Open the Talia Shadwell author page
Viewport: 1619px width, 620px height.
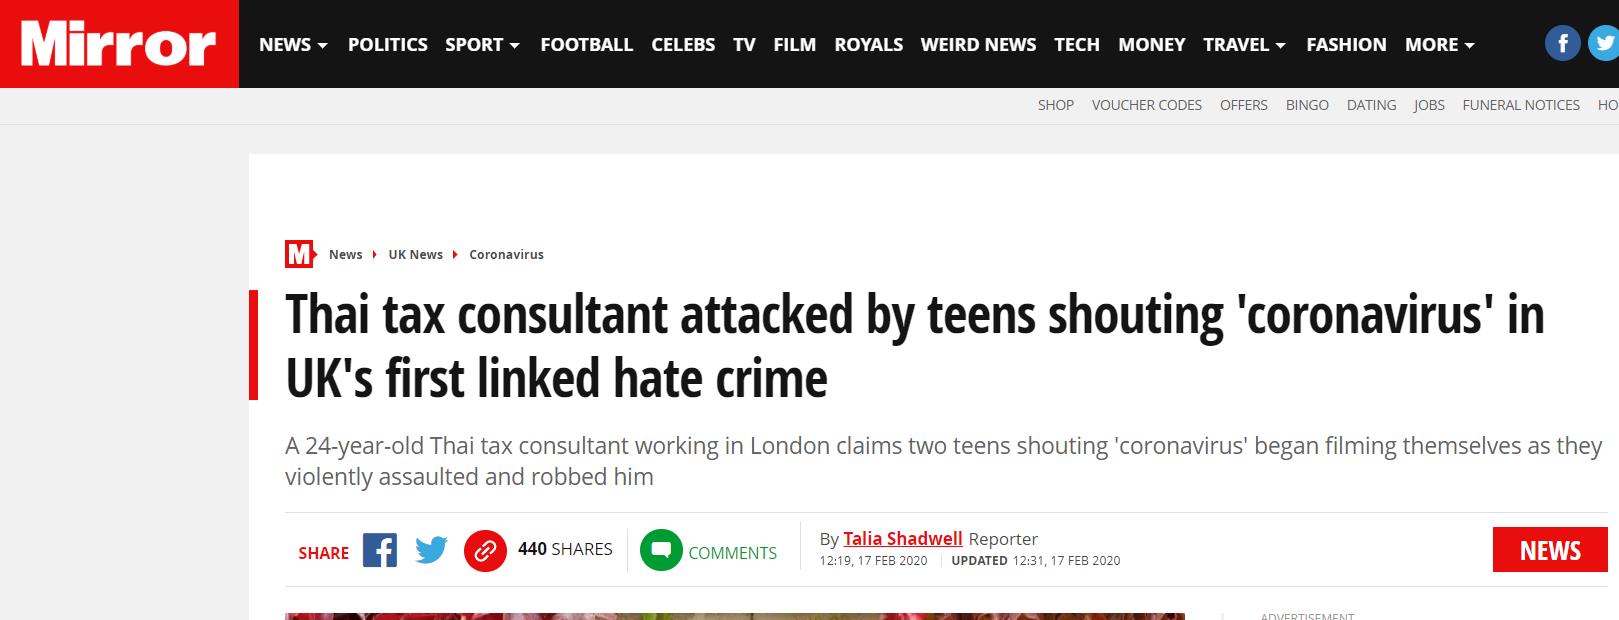point(903,538)
